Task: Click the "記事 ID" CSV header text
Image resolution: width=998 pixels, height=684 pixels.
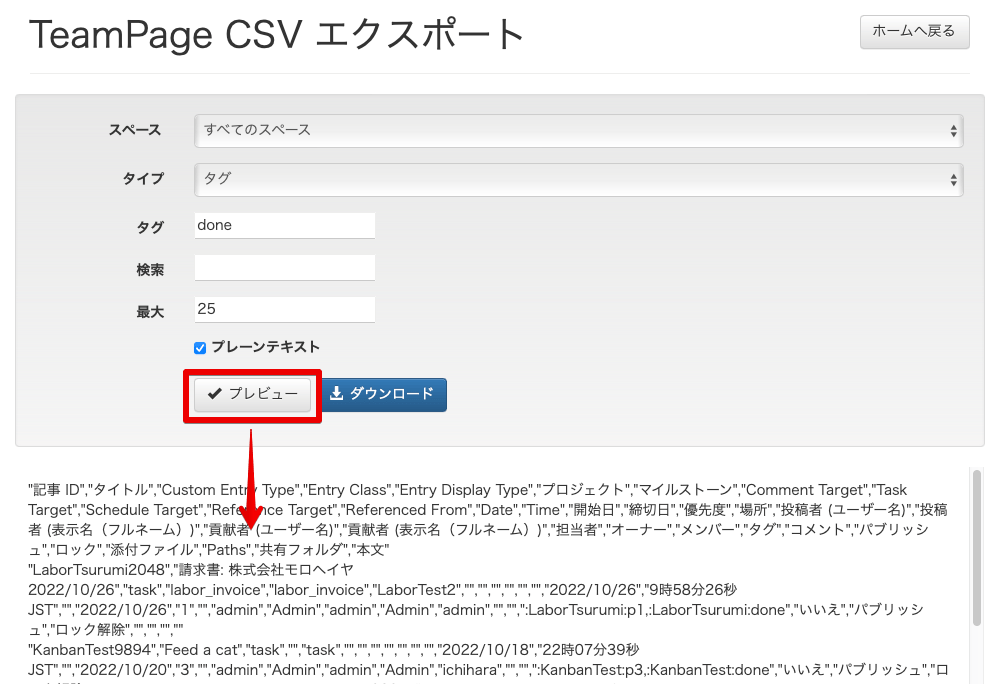Action: click(55, 490)
